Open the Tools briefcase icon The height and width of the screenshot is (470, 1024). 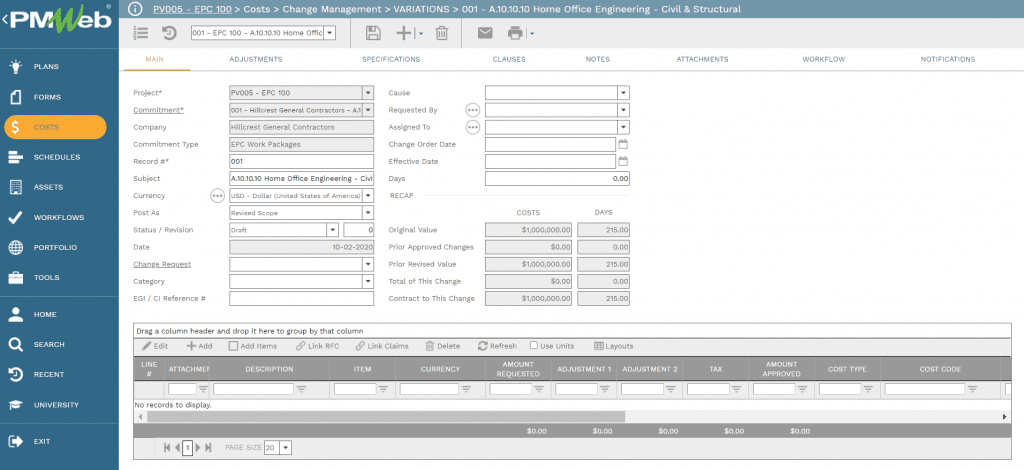point(16,277)
